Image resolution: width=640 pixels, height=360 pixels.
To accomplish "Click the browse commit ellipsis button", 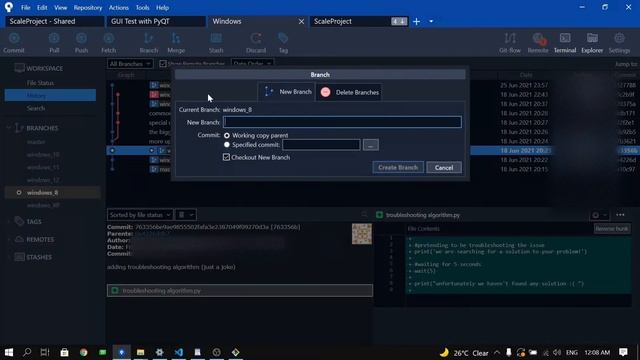I will pyautogui.click(x=371, y=145).
